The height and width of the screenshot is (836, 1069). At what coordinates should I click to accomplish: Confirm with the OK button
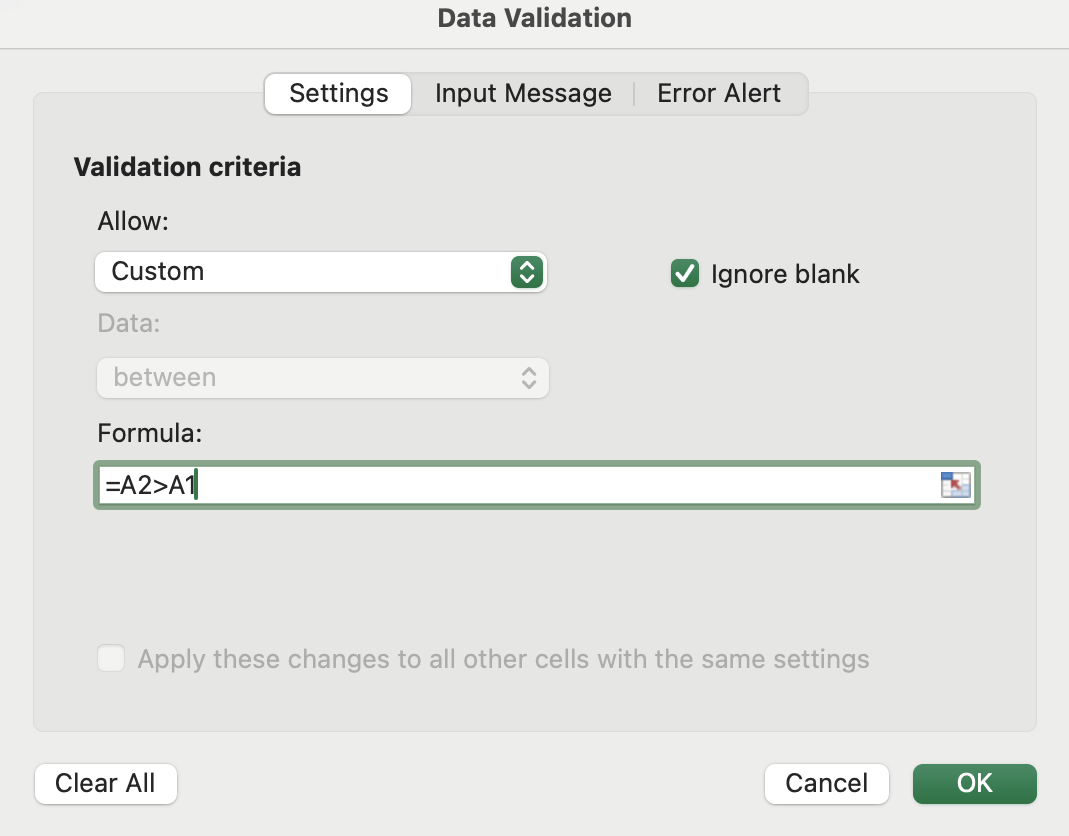pyautogui.click(x=974, y=783)
